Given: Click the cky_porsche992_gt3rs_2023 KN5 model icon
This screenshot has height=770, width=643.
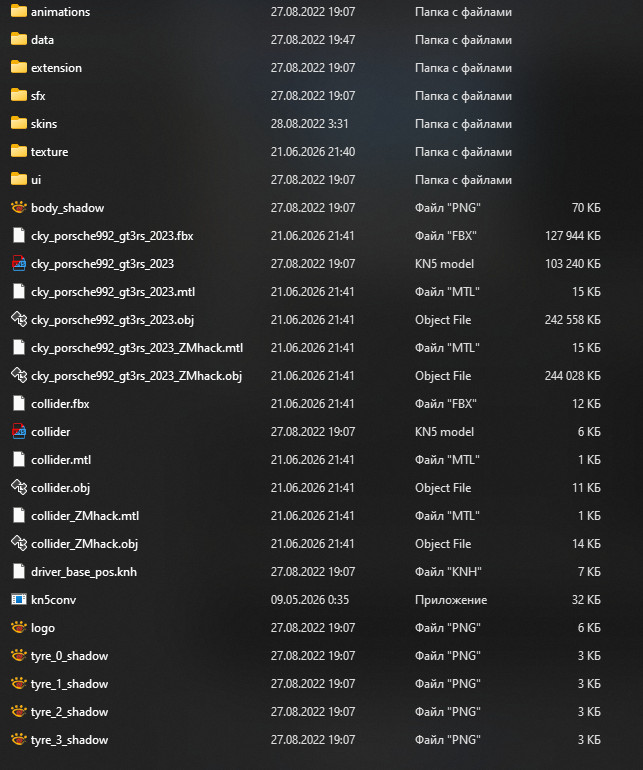Looking at the screenshot, I should point(19,263).
